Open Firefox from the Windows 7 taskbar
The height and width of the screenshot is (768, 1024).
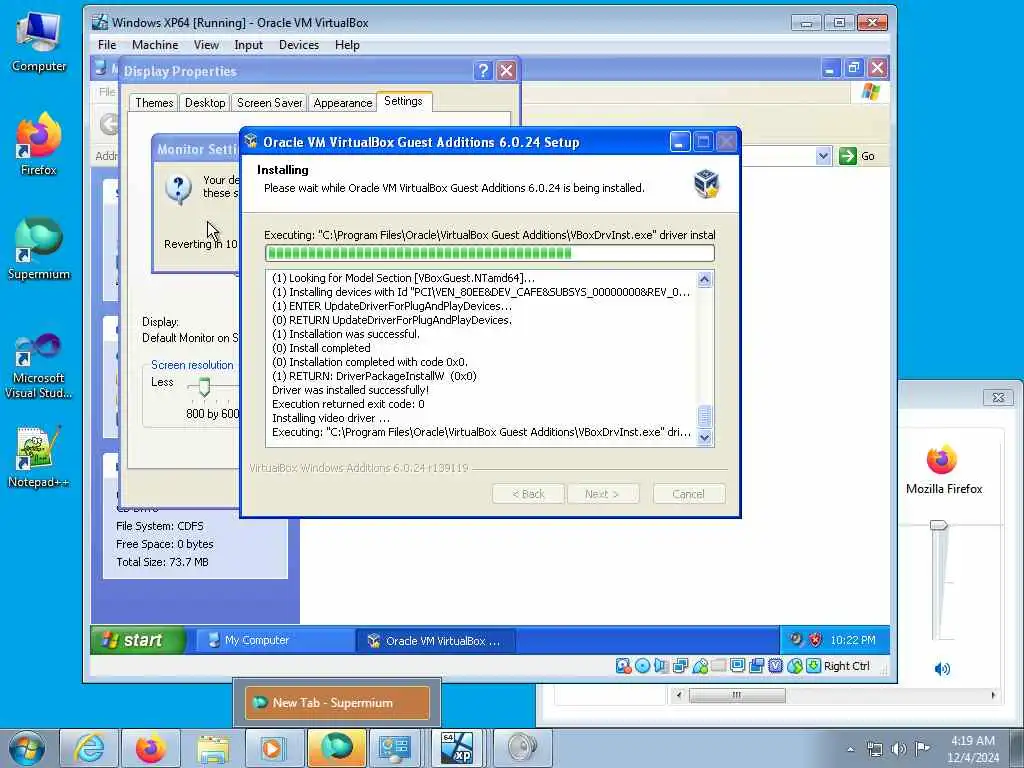pos(150,748)
